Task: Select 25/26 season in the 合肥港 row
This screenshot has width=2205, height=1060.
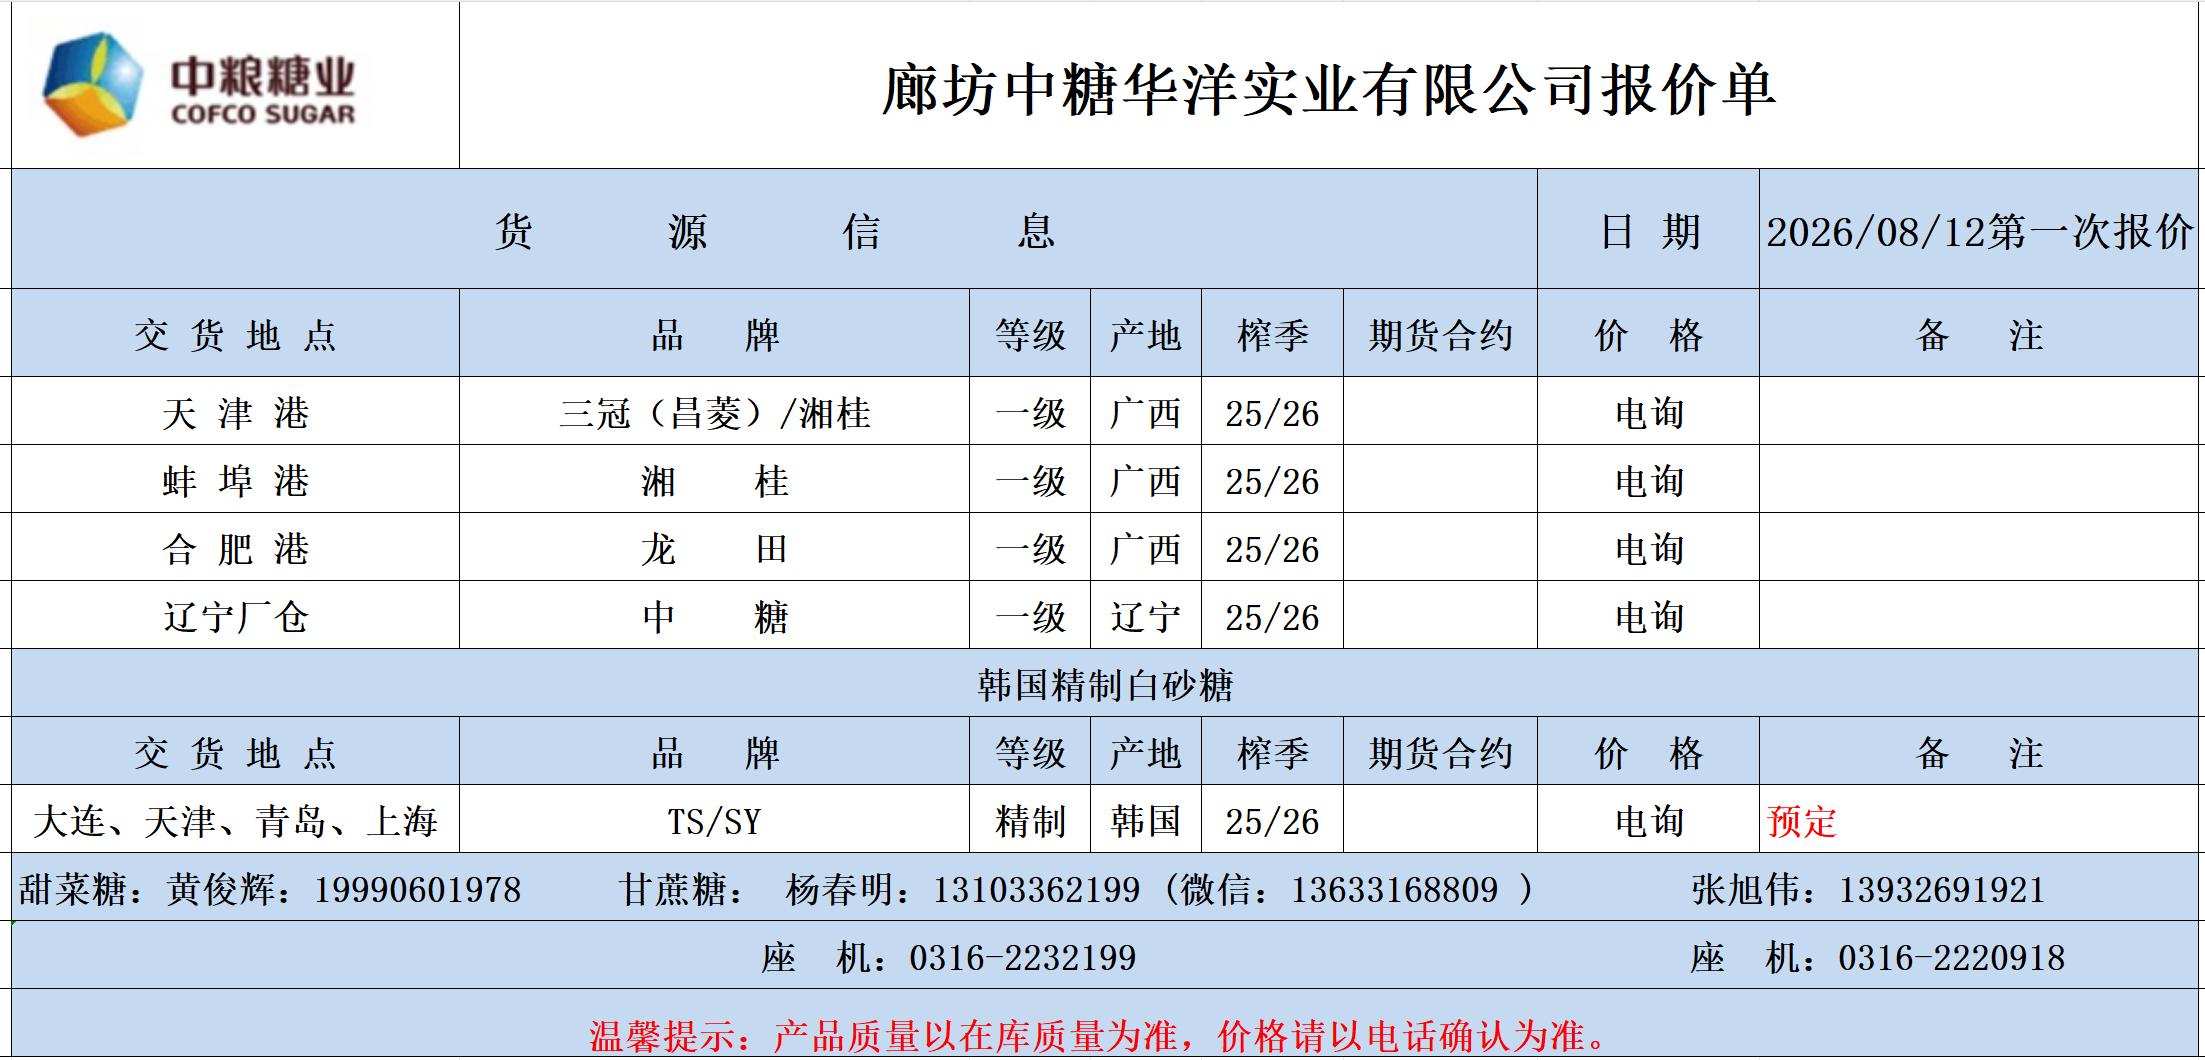Action: tap(1272, 549)
